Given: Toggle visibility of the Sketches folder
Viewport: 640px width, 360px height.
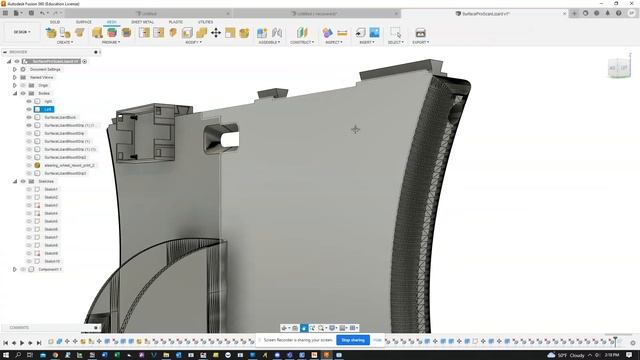Looking at the screenshot, I should pyautogui.click(x=23, y=181).
